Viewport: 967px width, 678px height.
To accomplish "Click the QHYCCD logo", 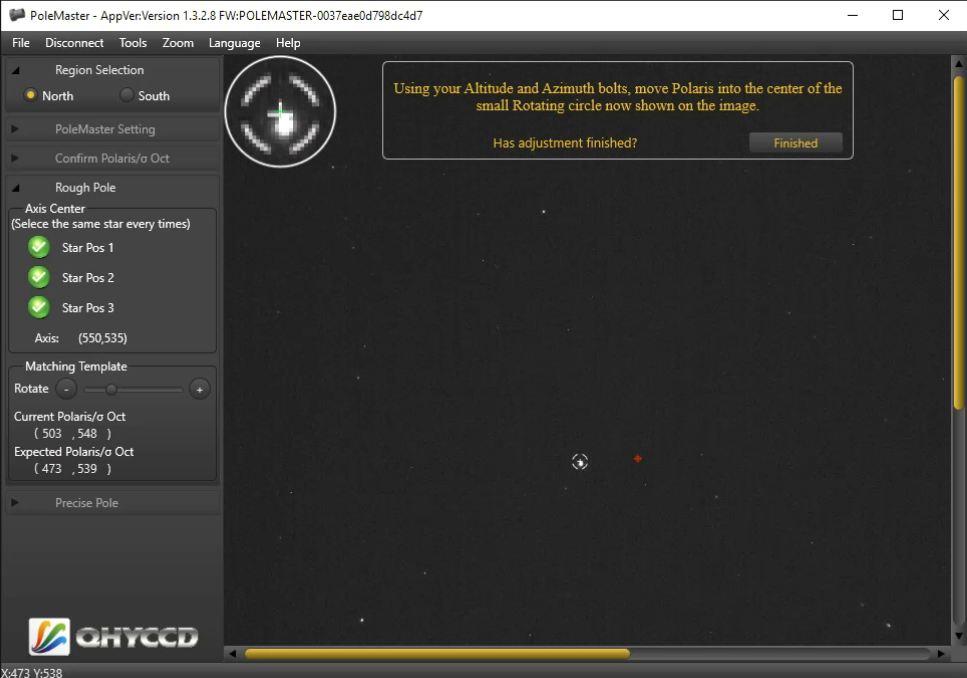I will [x=113, y=636].
